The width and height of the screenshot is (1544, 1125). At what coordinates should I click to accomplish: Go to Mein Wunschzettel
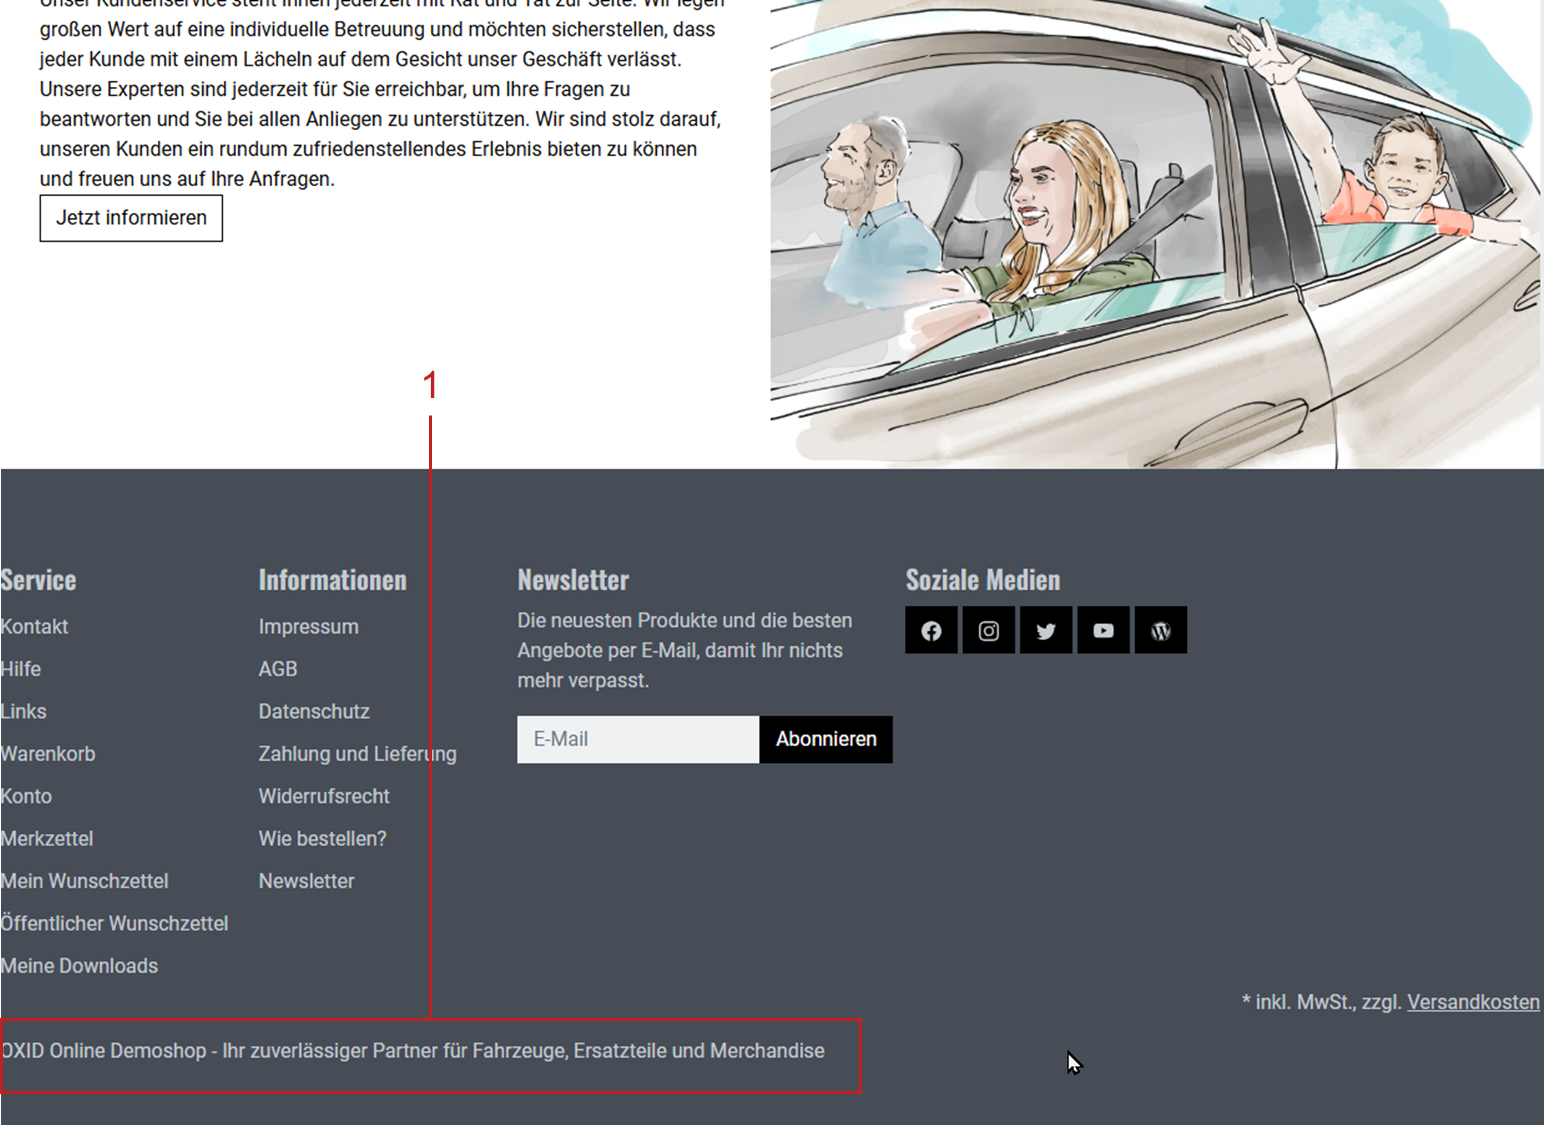85,881
